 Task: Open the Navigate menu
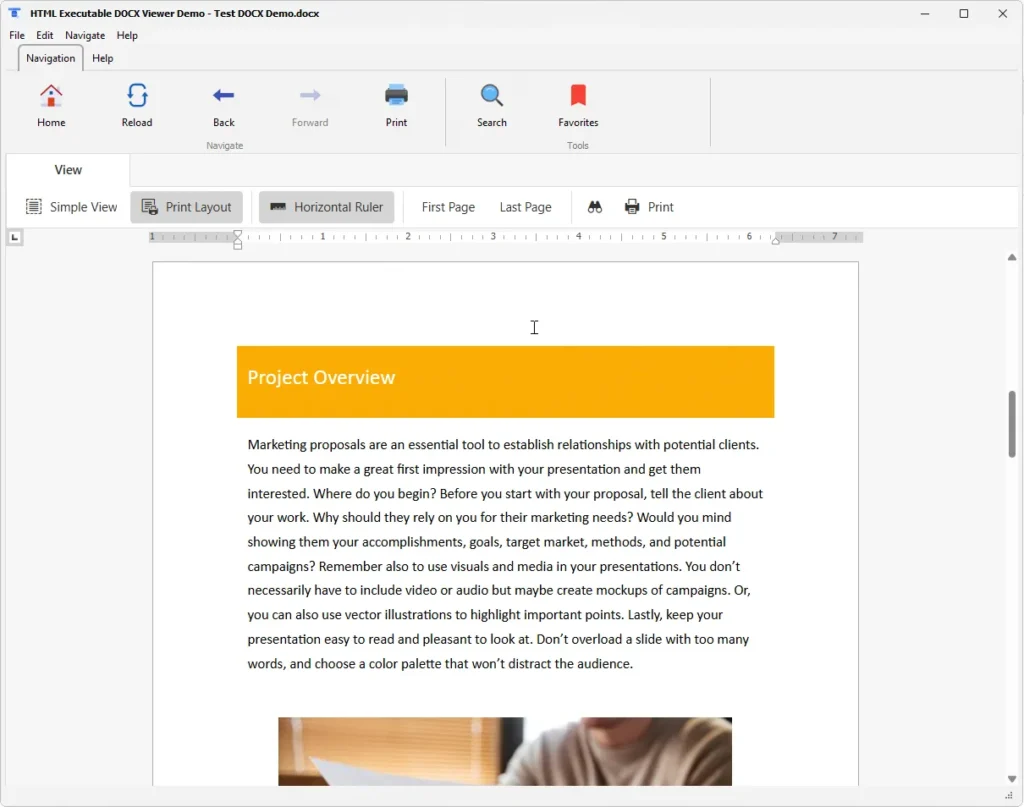coord(84,35)
